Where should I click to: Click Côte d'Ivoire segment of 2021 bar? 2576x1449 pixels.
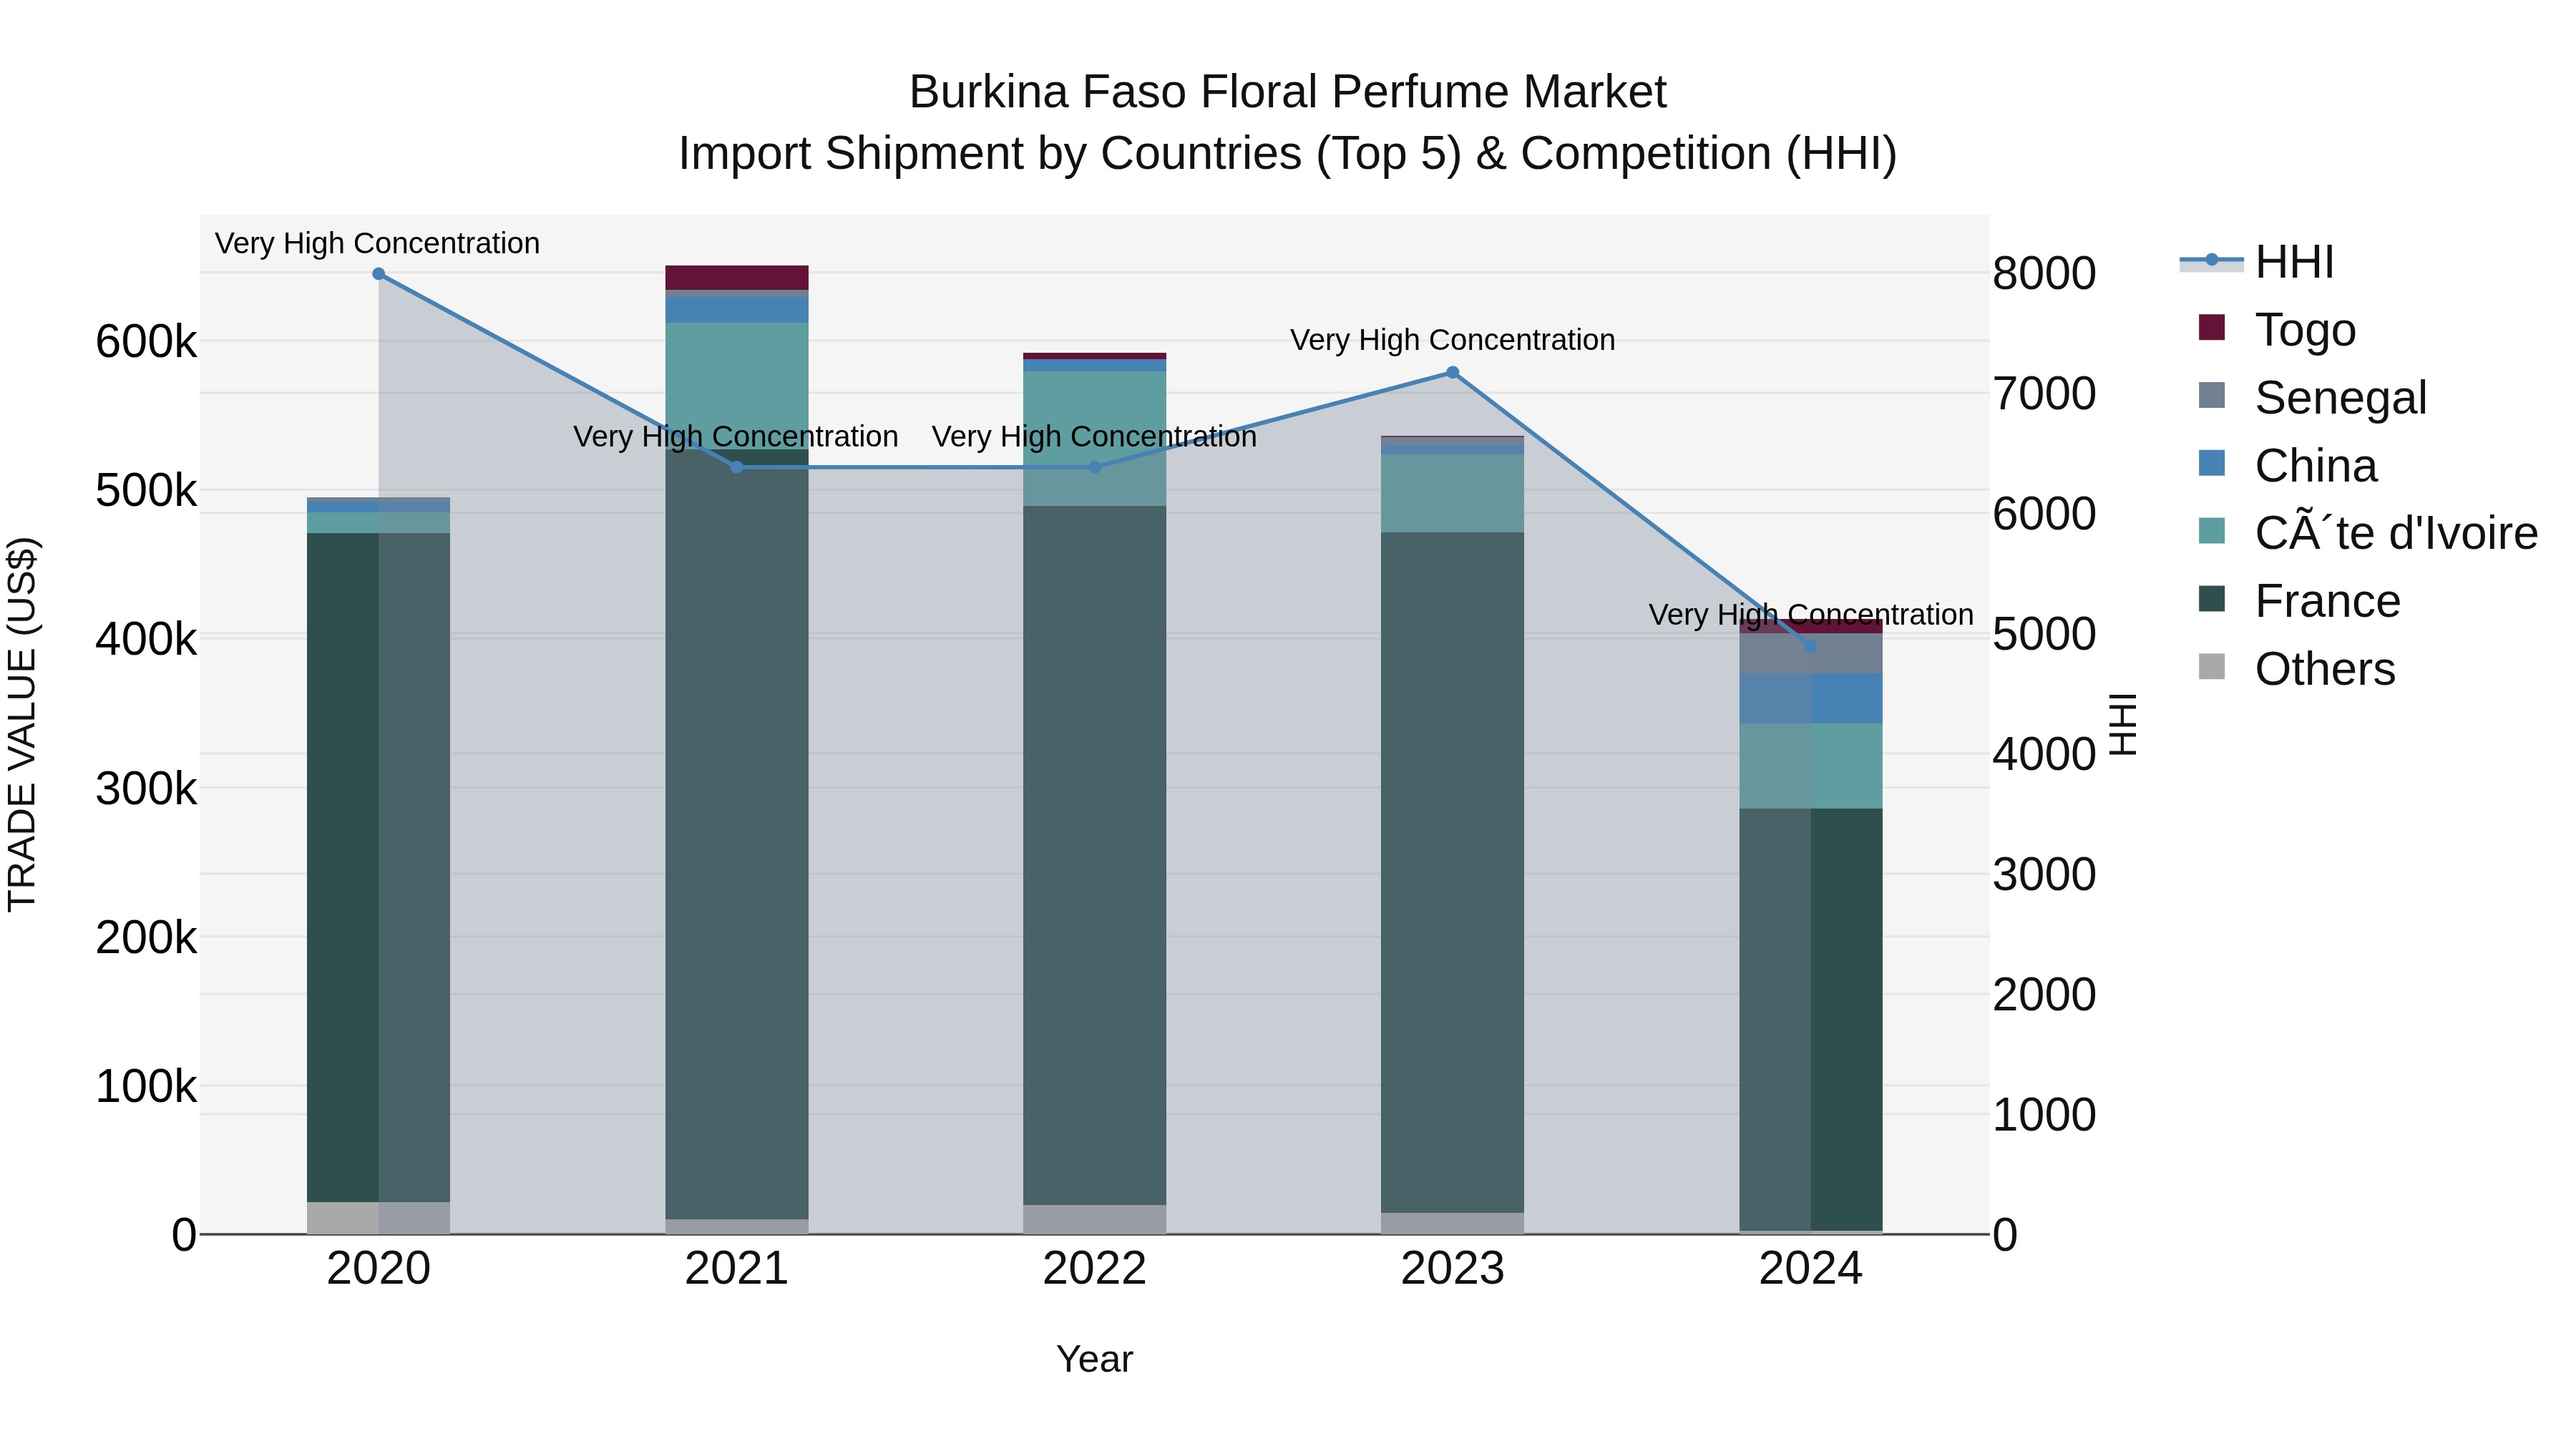tap(737, 386)
